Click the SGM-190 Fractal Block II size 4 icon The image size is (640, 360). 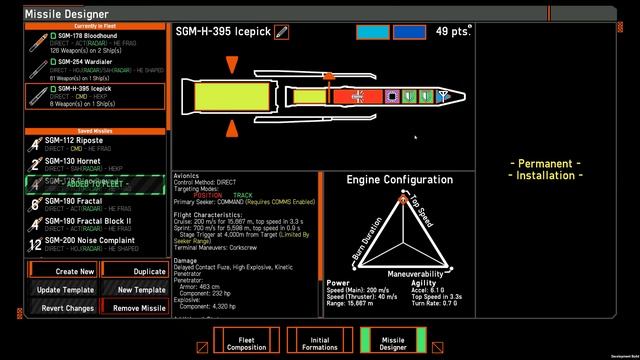[x=35, y=224]
